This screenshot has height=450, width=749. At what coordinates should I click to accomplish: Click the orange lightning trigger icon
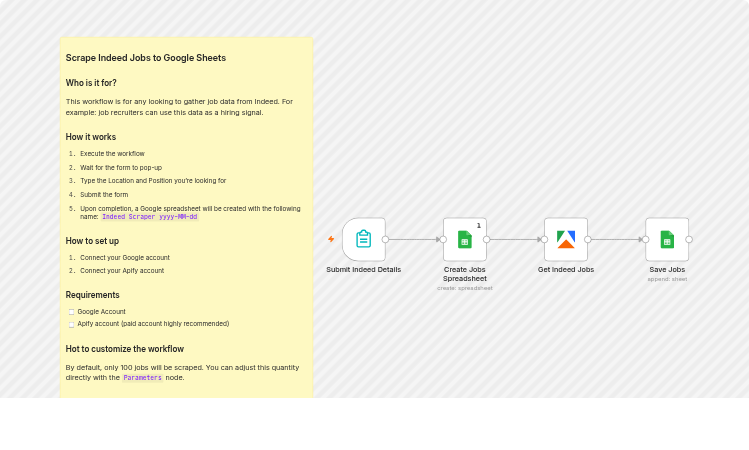(x=331, y=239)
